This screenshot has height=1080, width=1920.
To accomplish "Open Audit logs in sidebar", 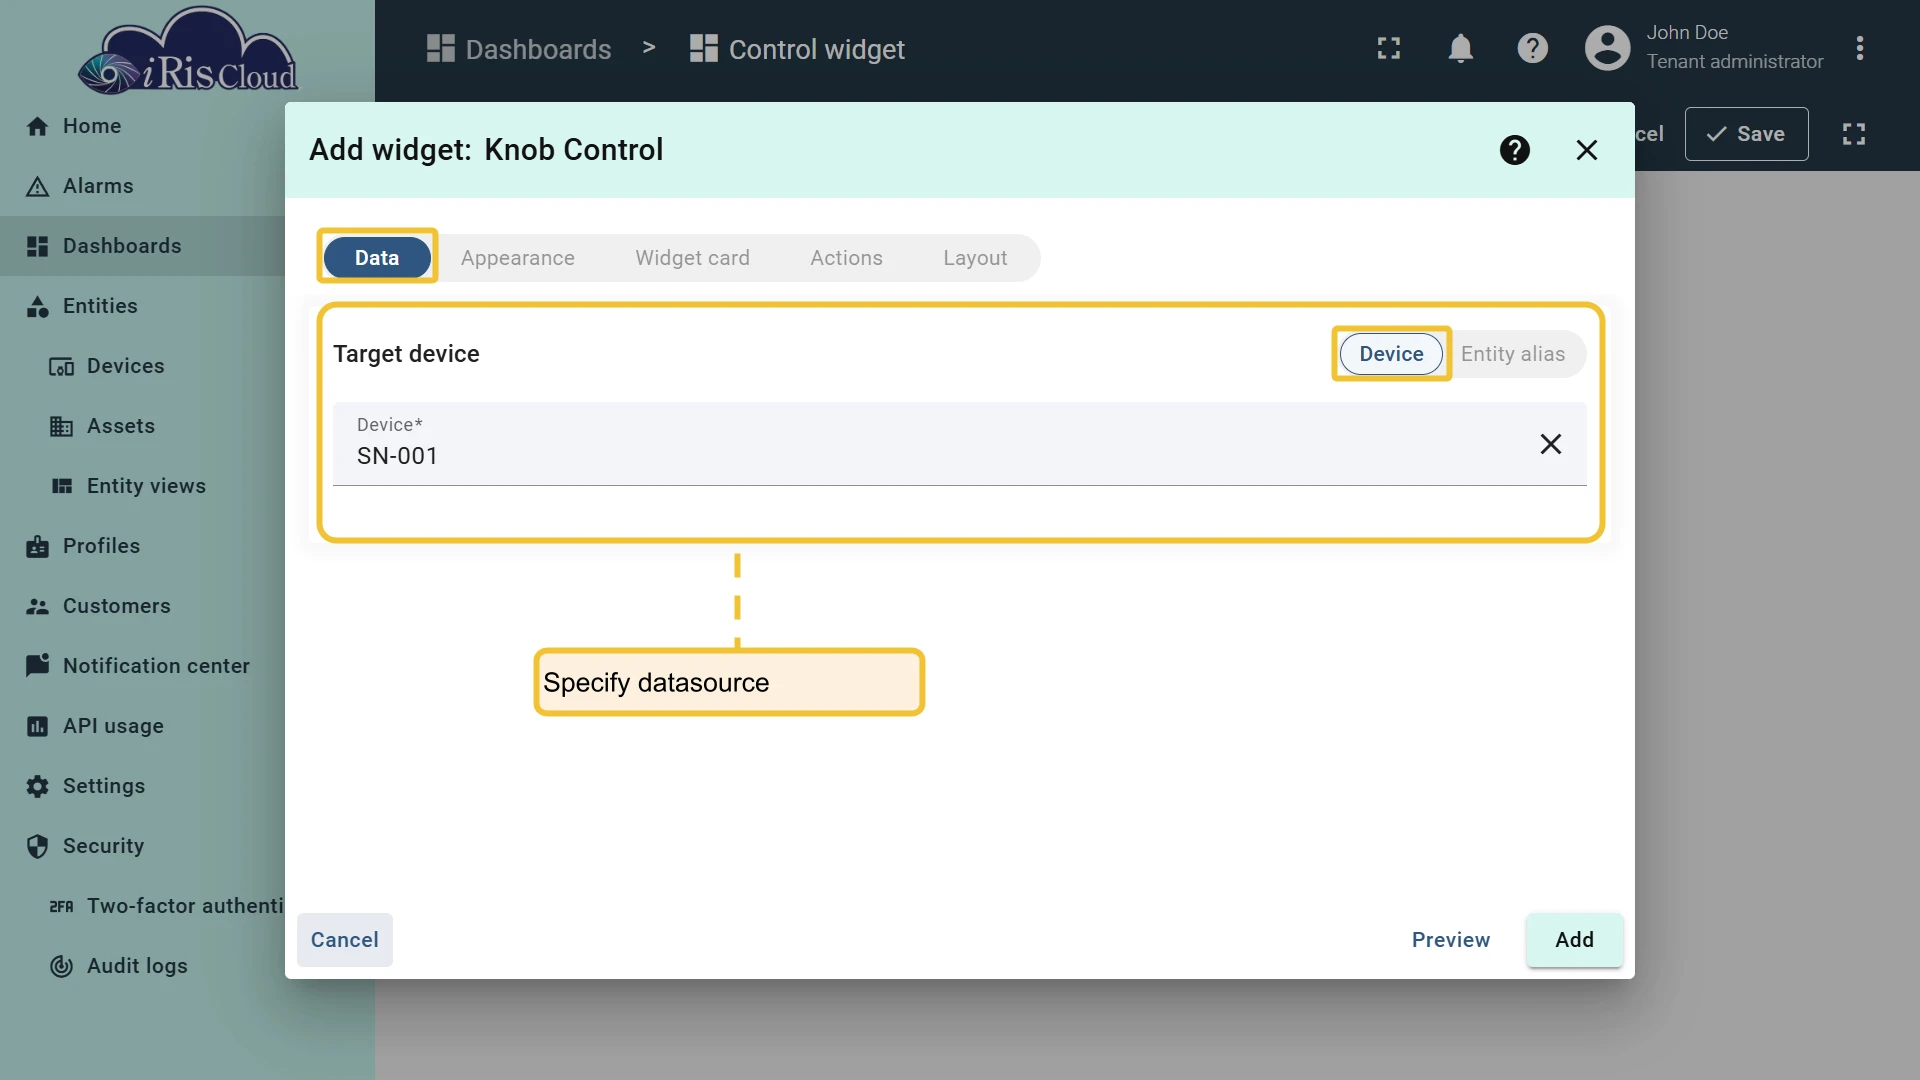I will 142,966.
